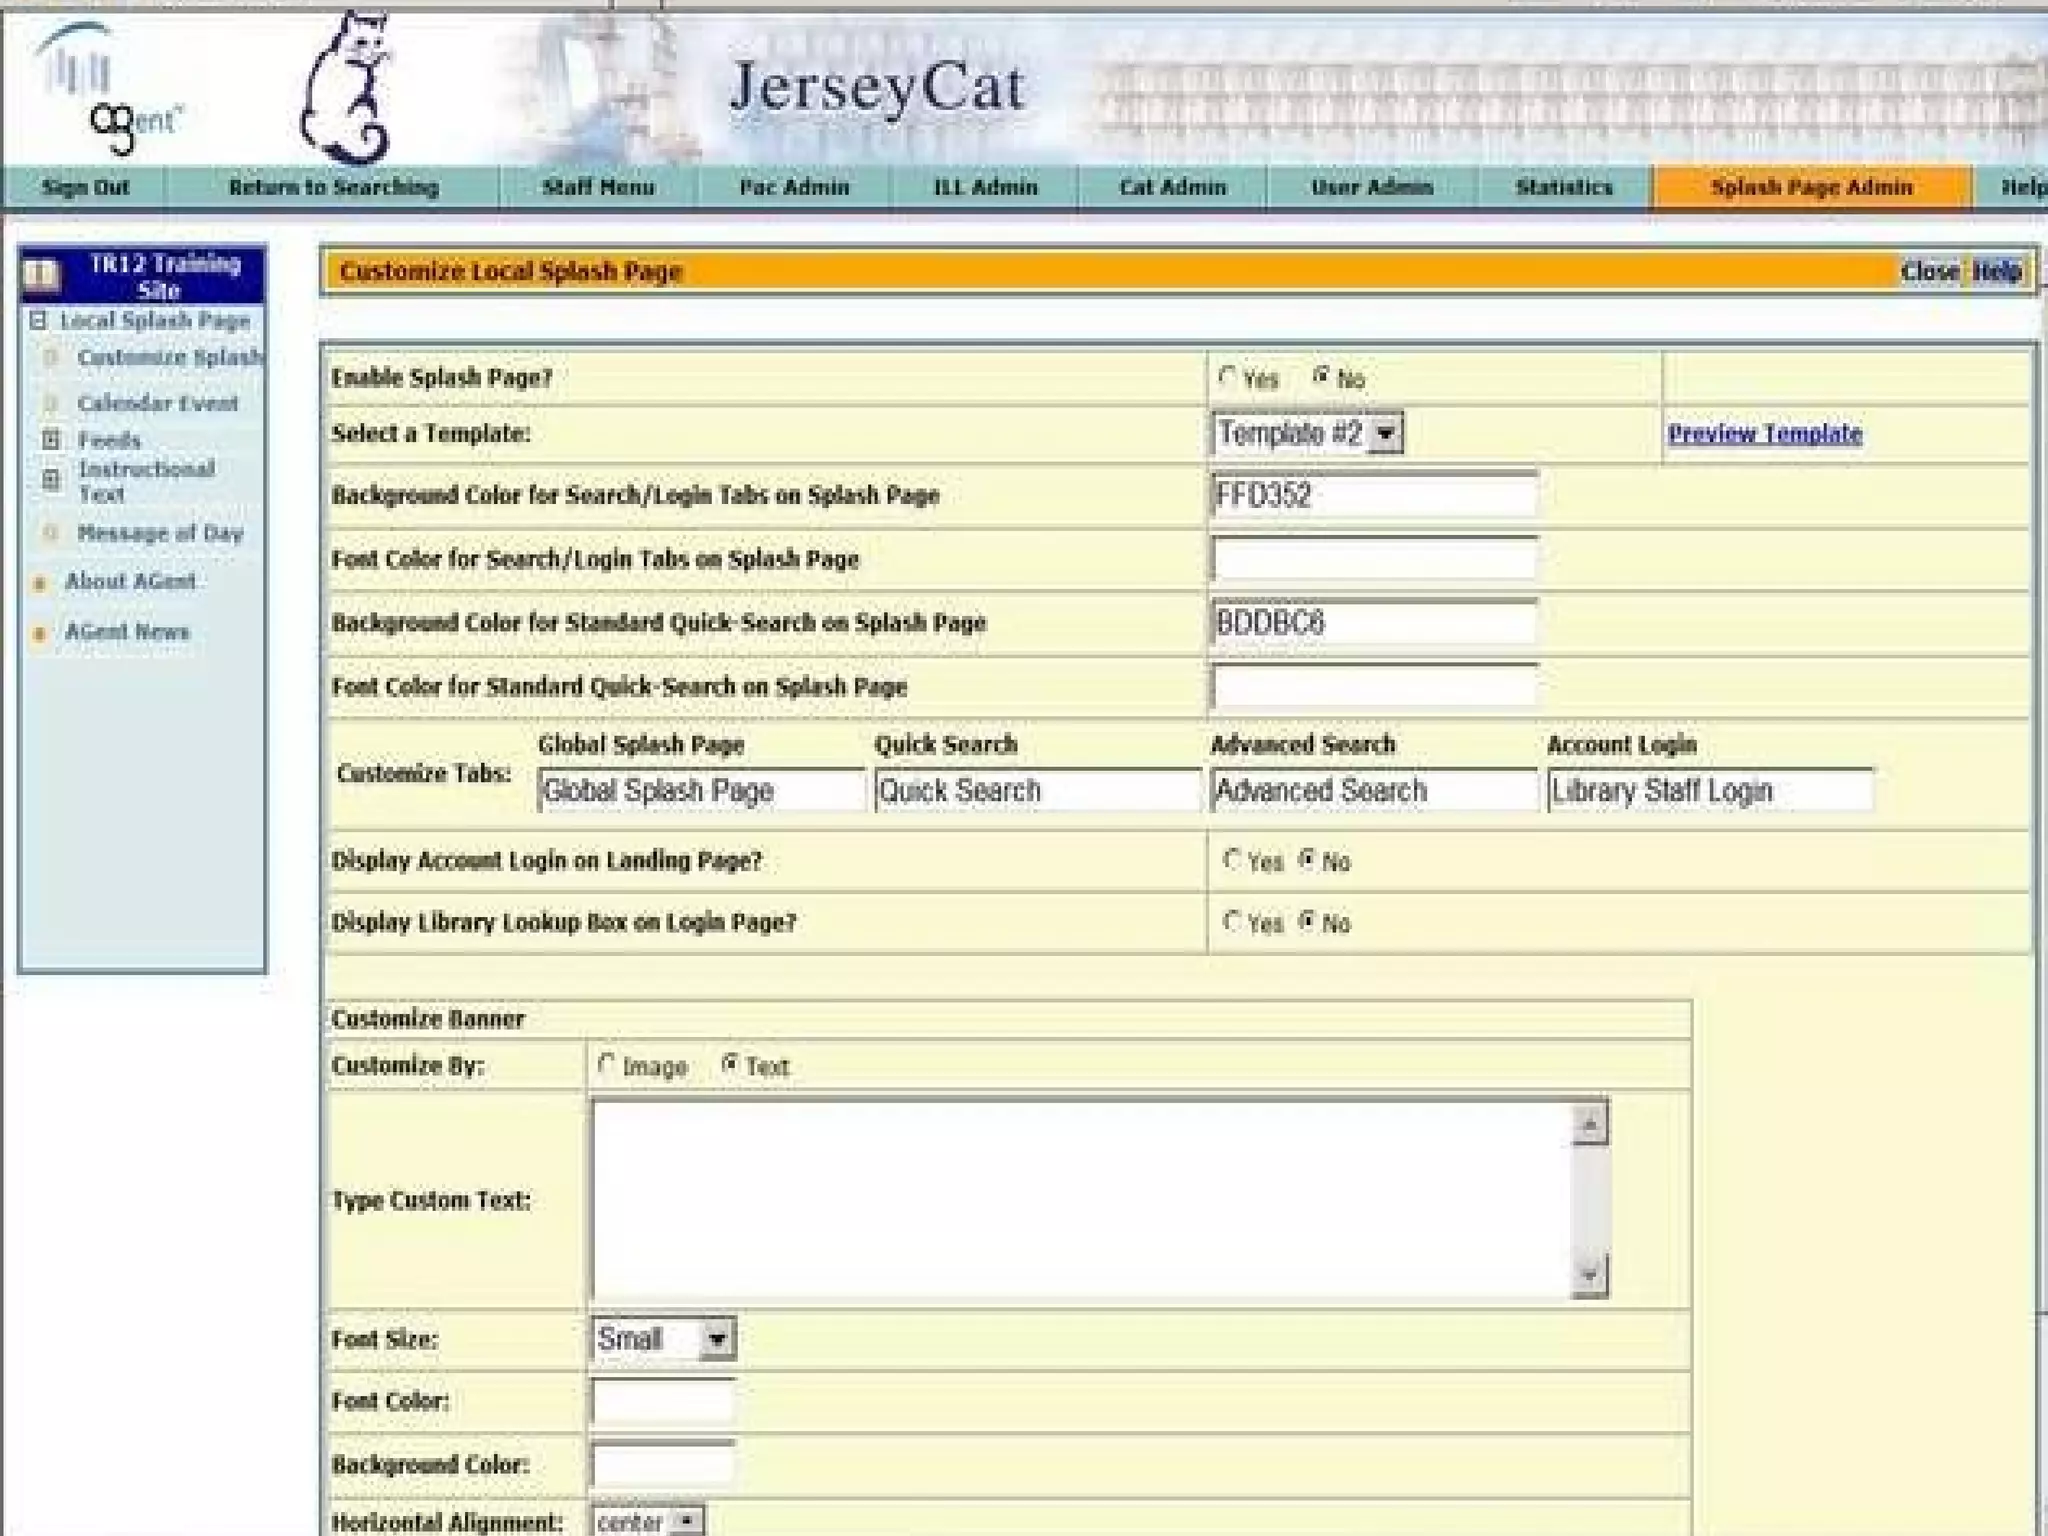This screenshot has height=1536, width=2048.
Task: Click the Message of Day page icon
Action: (51, 533)
